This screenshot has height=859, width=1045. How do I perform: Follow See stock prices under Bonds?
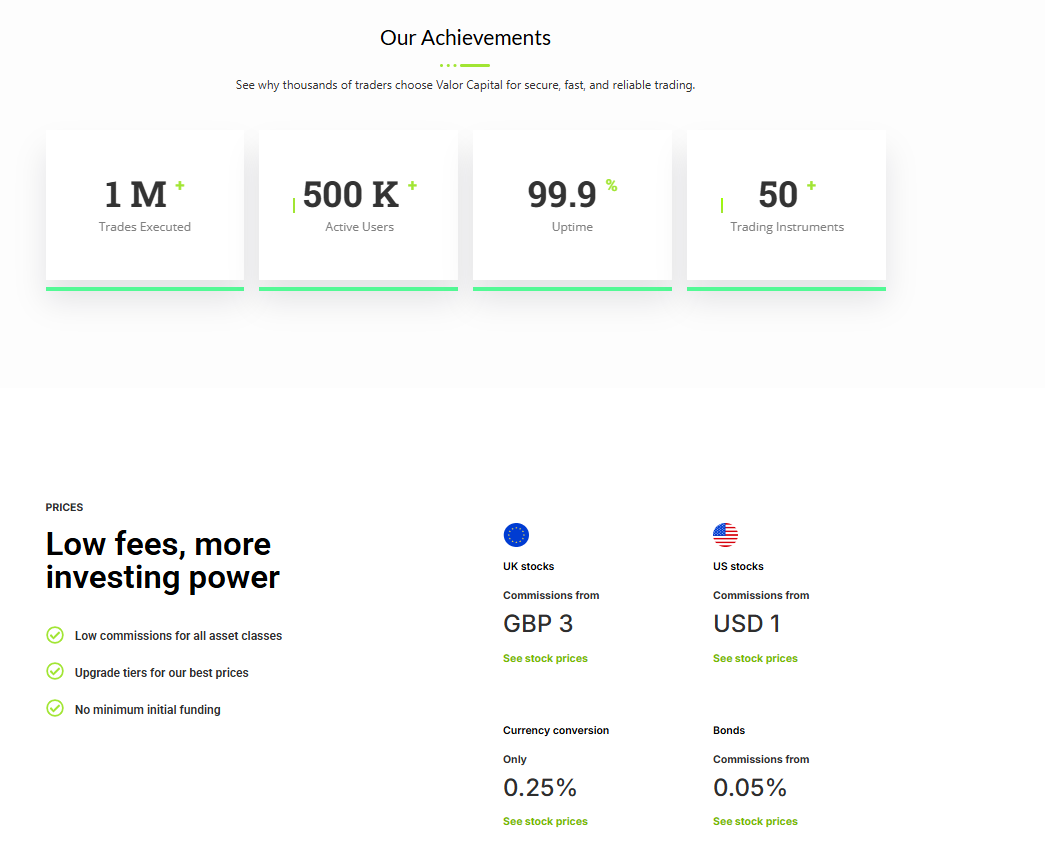point(755,821)
